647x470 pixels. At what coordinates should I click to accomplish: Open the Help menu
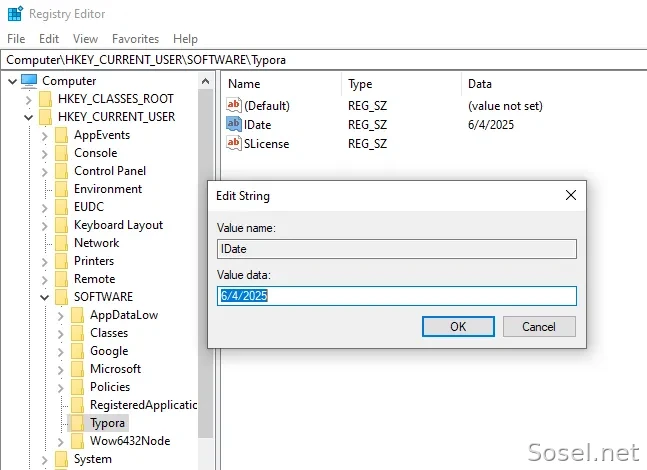[185, 39]
